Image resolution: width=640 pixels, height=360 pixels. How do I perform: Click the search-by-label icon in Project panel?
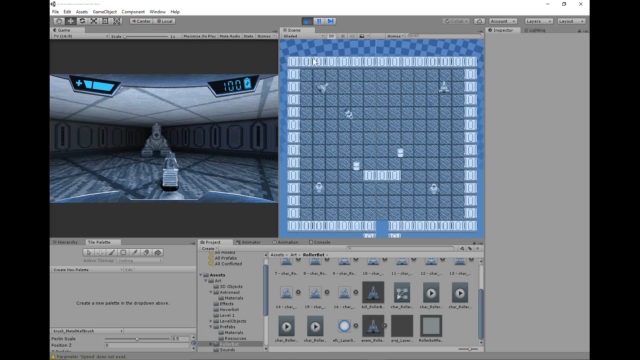click(x=470, y=248)
